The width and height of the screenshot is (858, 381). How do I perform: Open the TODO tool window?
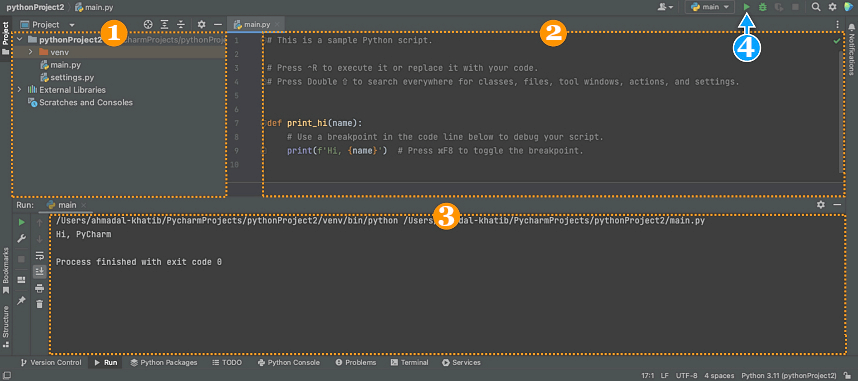227,362
